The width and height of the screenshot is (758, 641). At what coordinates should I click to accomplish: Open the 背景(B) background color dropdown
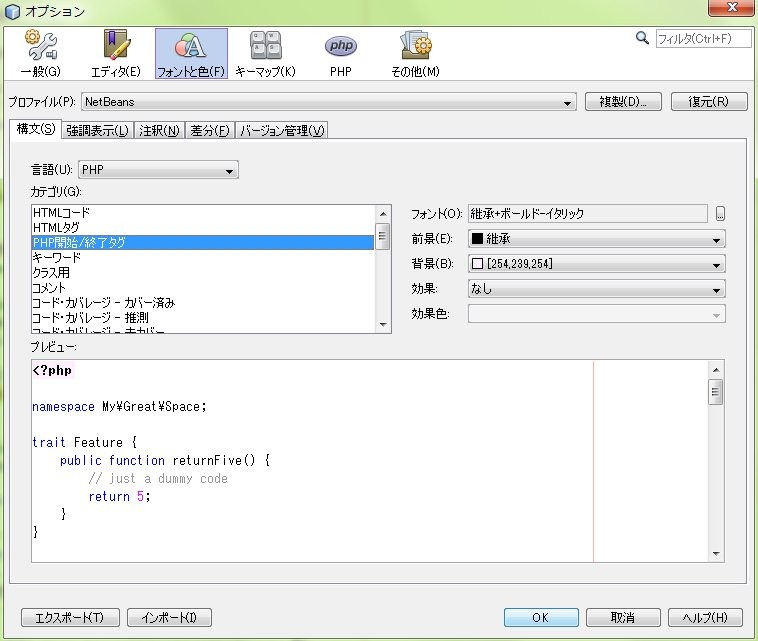coord(597,264)
